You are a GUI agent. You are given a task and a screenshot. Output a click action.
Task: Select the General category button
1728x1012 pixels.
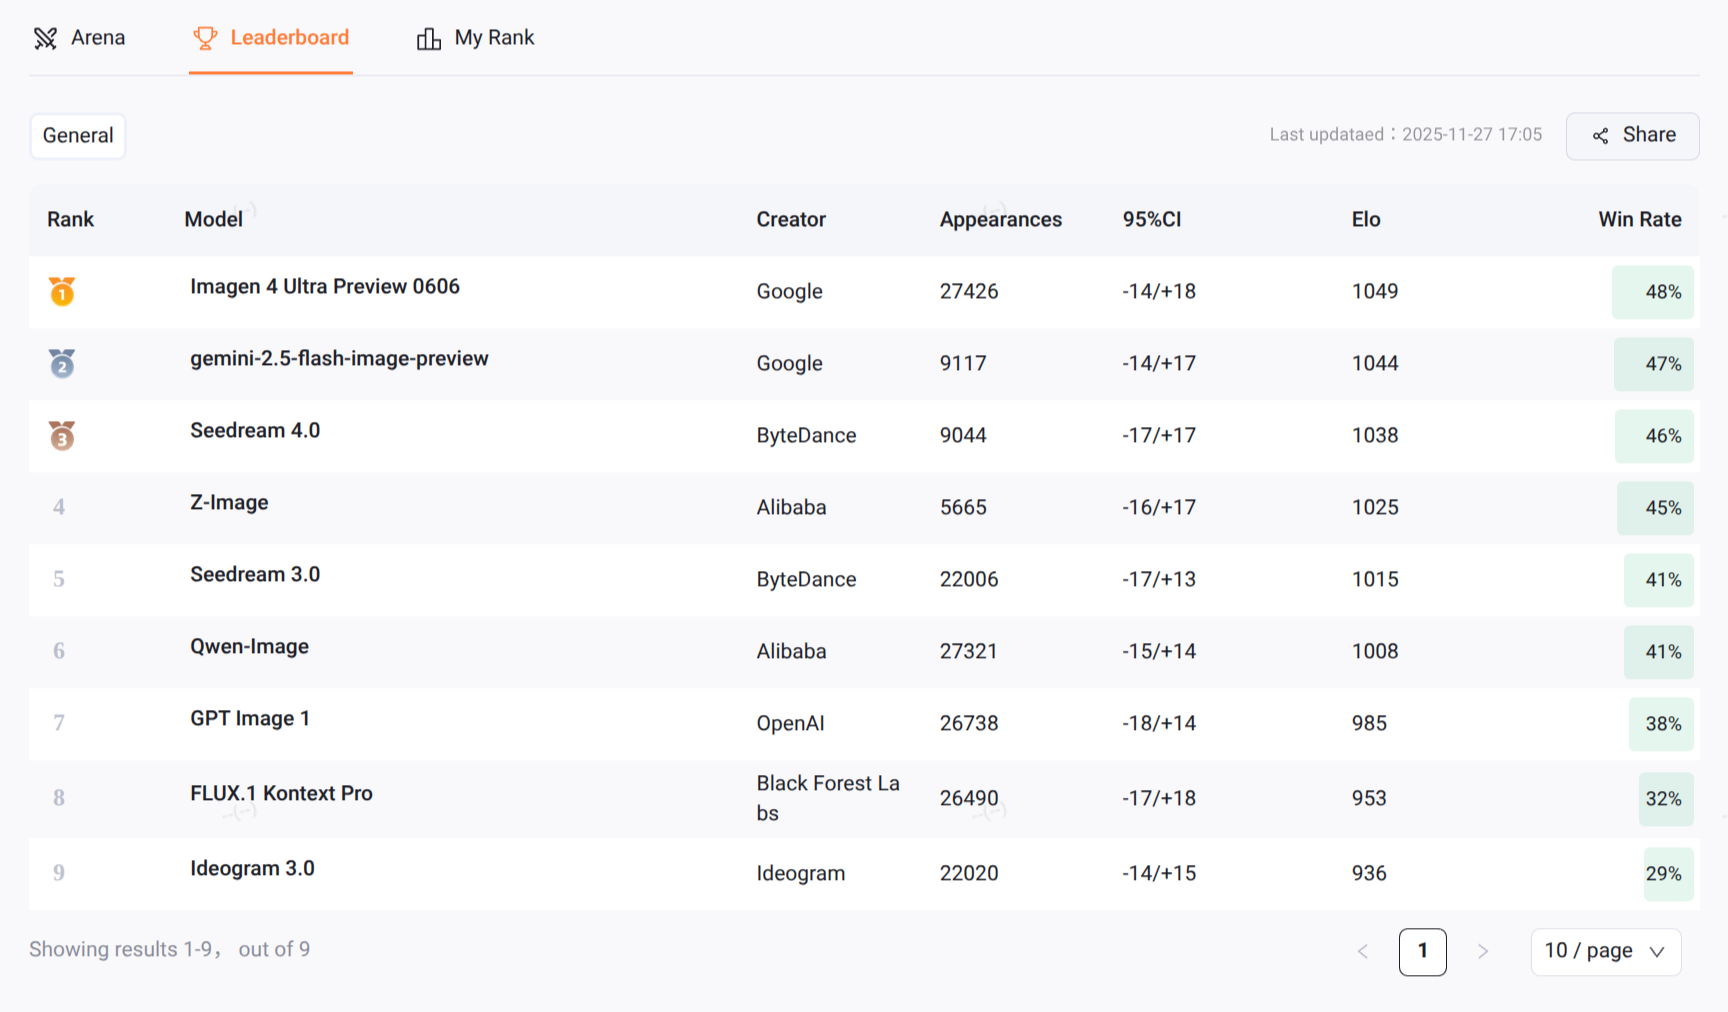point(78,136)
